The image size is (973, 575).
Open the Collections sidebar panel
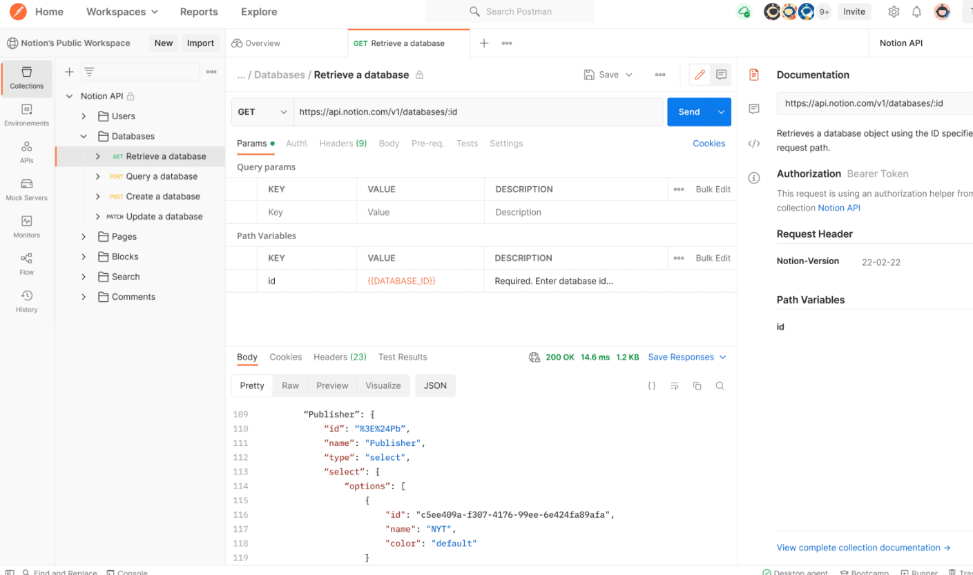pos(27,78)
